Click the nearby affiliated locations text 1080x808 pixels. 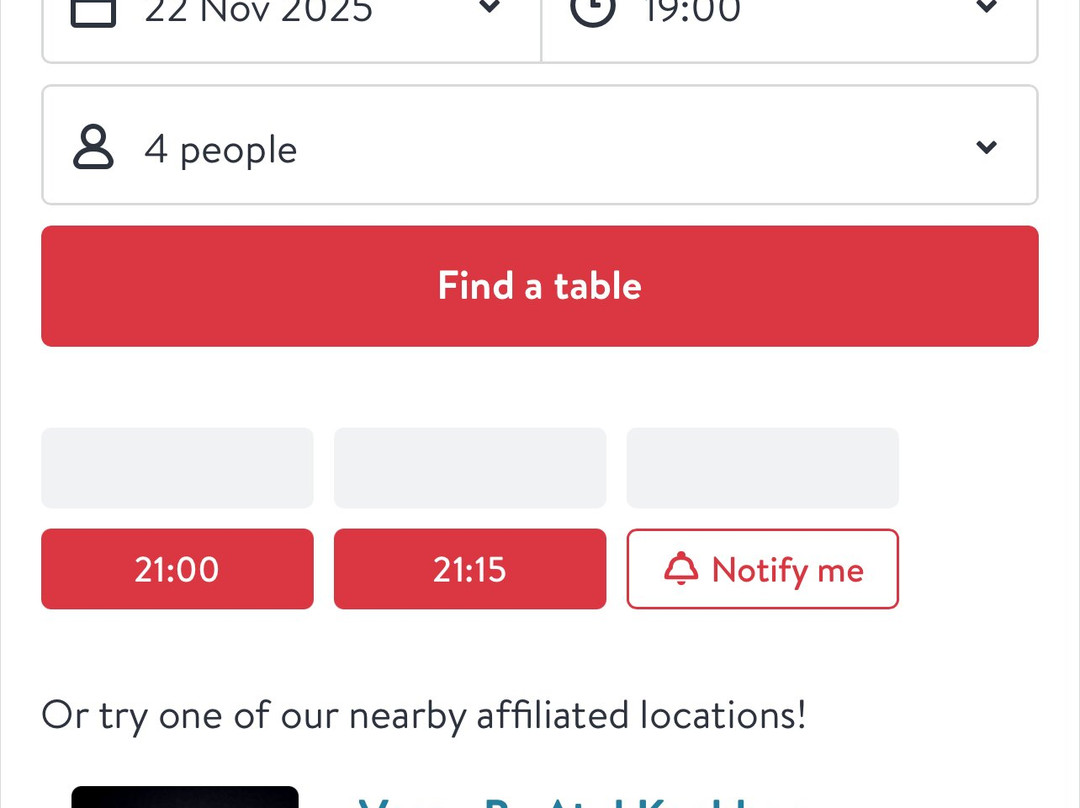423,715
